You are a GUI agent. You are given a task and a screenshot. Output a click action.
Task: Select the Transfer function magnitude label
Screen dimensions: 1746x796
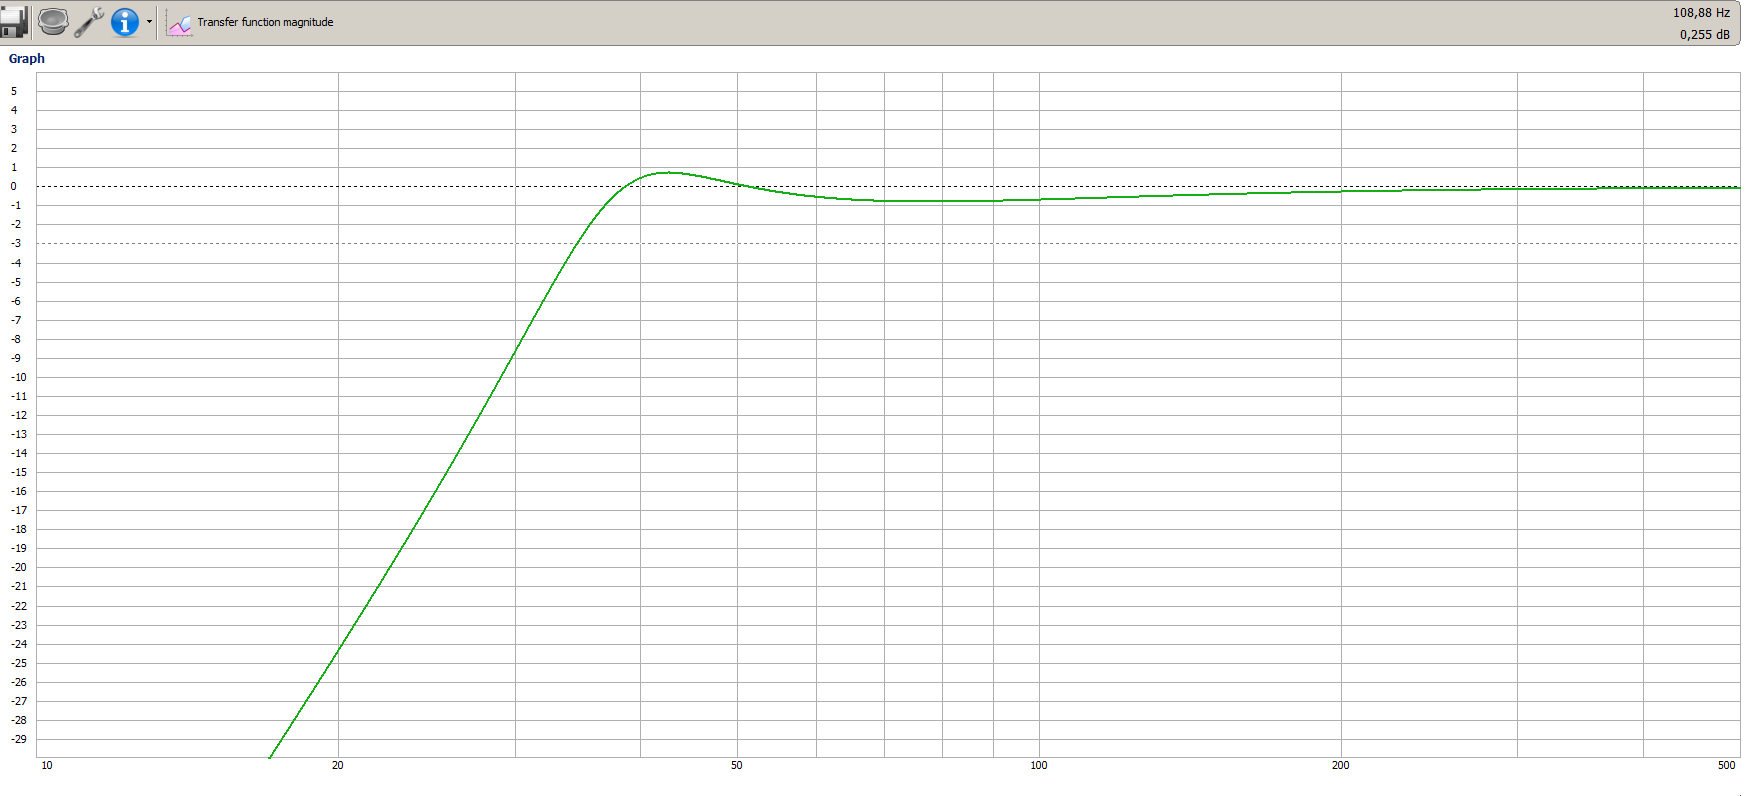click(265, 22)
